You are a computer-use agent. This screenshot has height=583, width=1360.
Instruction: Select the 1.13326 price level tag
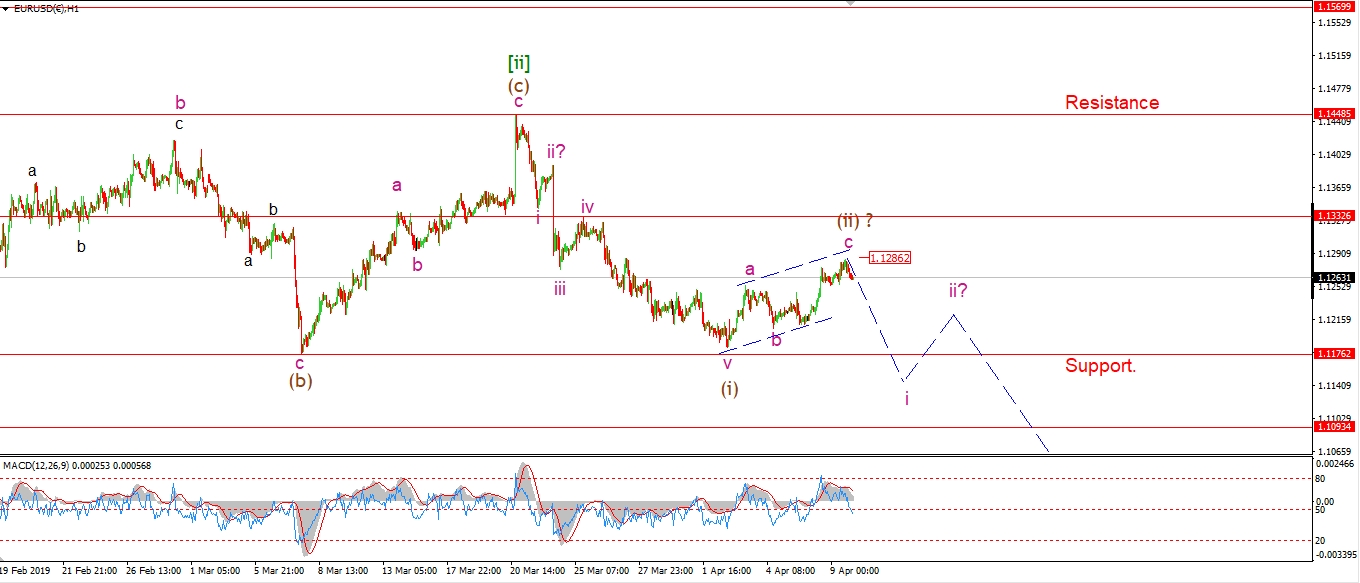1334,216
